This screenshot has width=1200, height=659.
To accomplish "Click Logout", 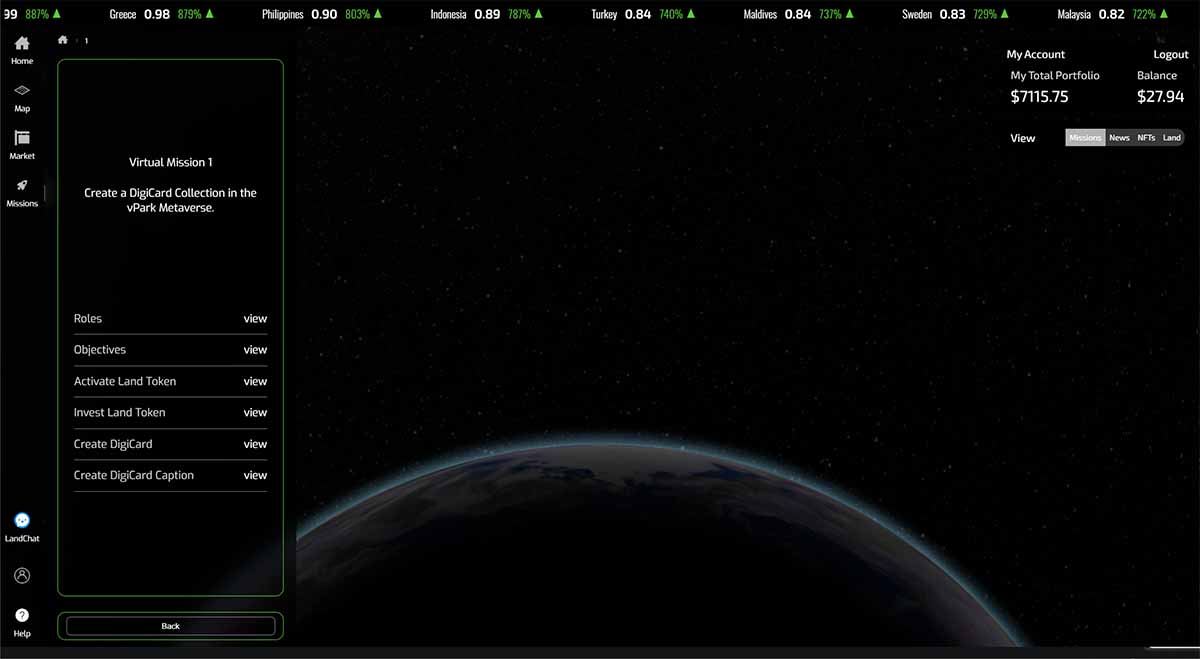I will (x=1171, y=54).
